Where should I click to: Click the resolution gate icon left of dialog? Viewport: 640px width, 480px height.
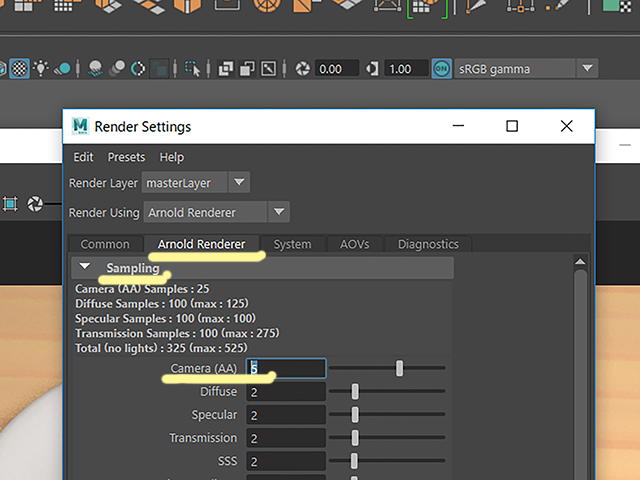(x=10, y=203)
